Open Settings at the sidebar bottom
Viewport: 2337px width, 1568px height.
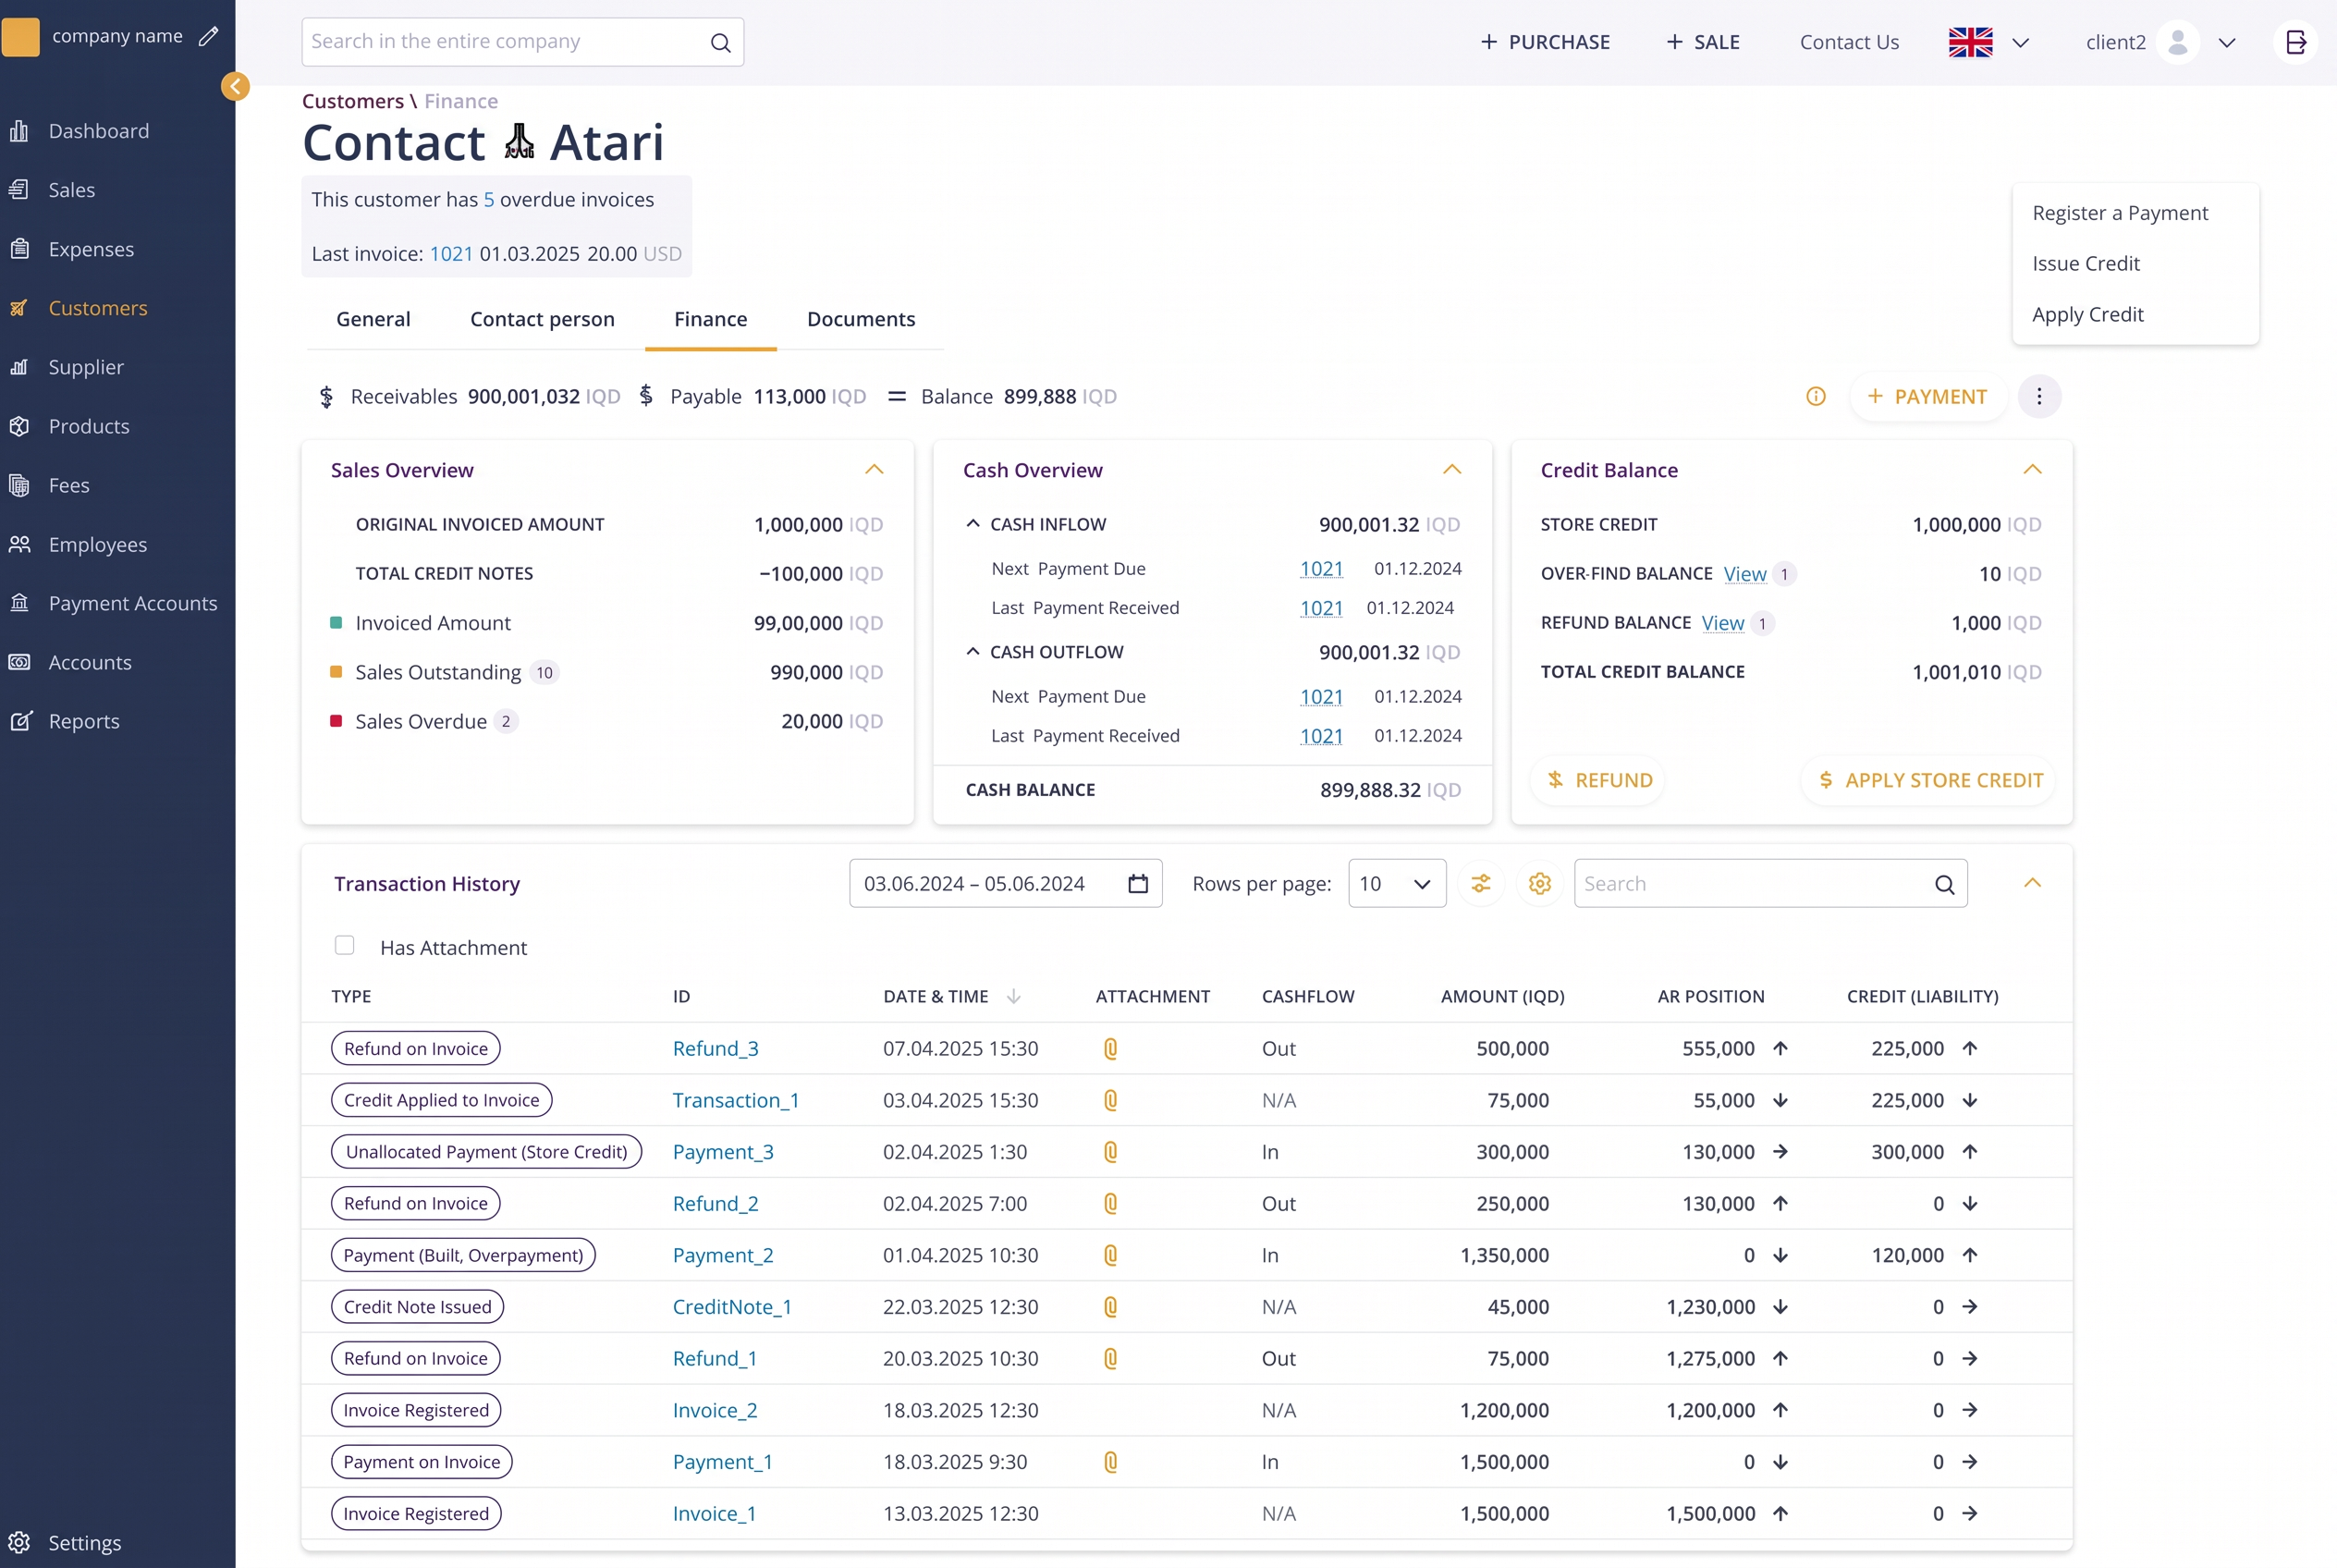click(x=84, y=1542)
